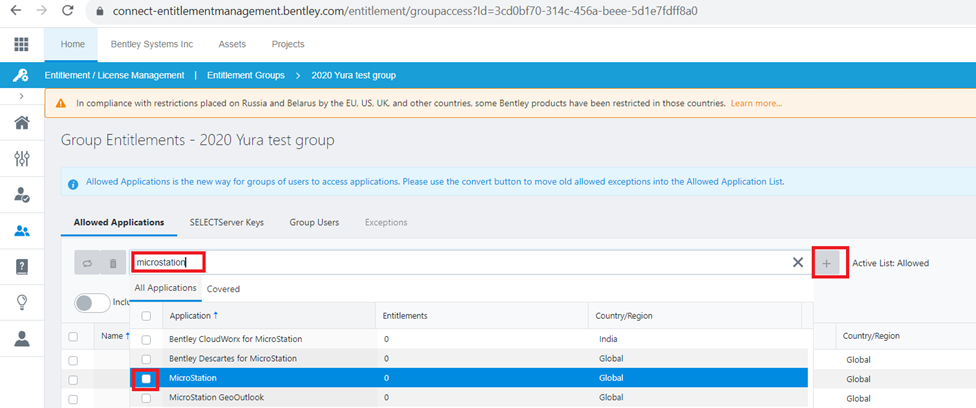Image resolution: width=976 pixels, height=408 pixels.
Task: Check the MicroStation application checkbox
Action: [146, 379]
